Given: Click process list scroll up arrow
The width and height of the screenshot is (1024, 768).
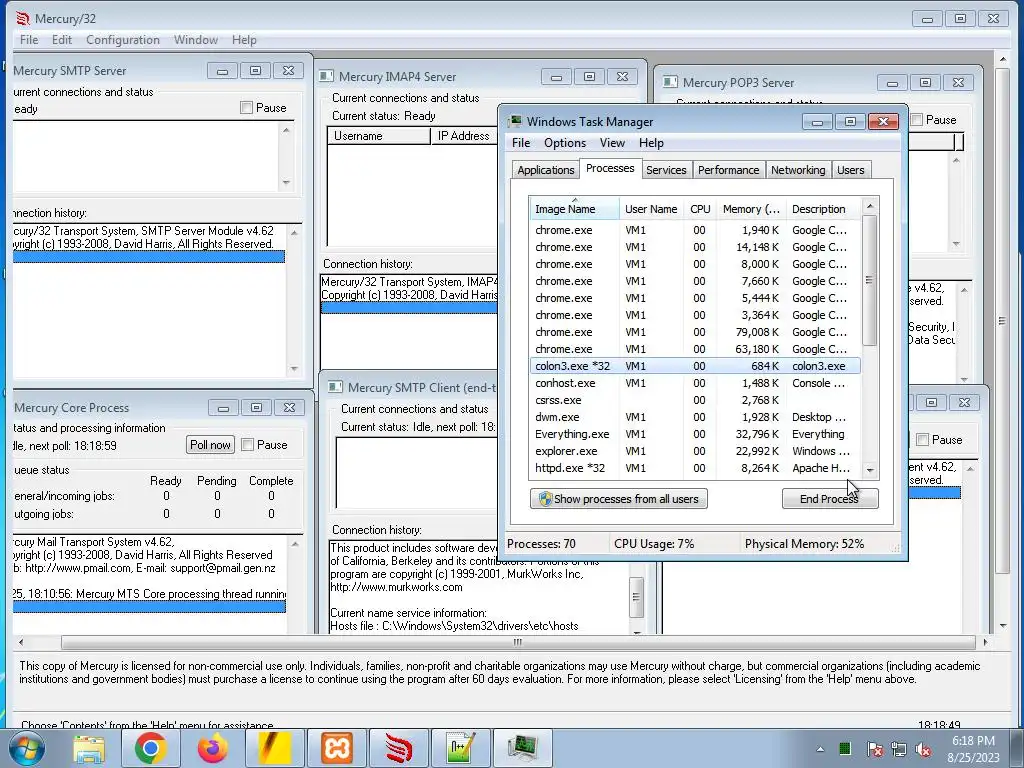Looking at the screenshot, I should tap(870, 206).
